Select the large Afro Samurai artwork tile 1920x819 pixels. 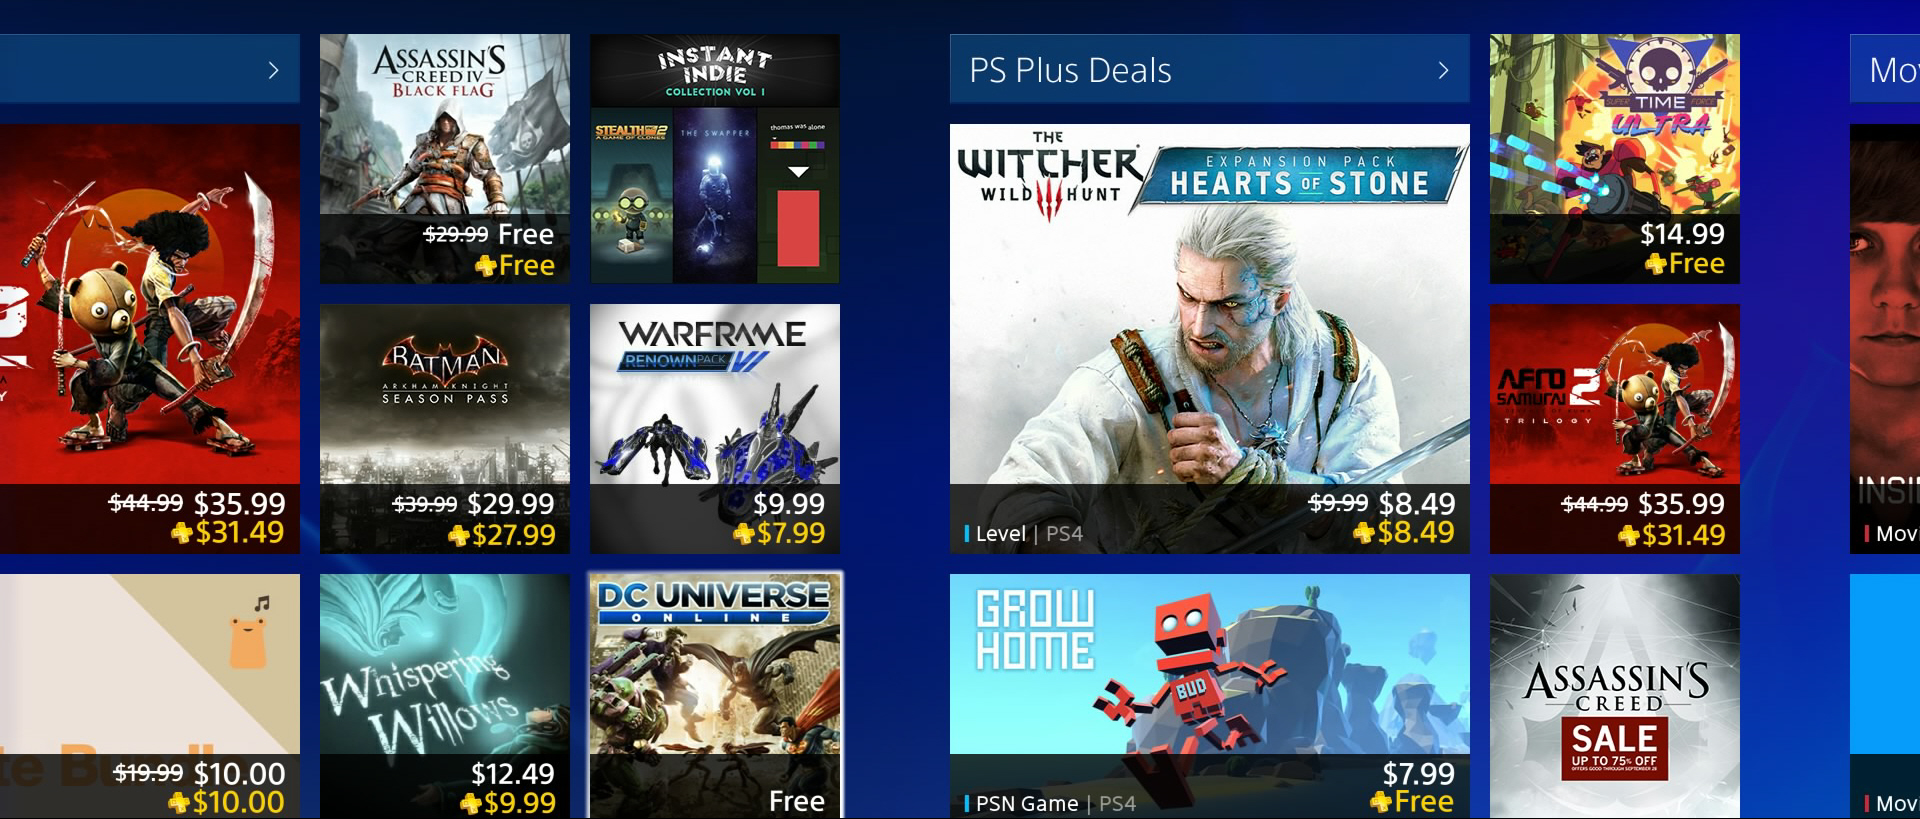coord(150,339)
